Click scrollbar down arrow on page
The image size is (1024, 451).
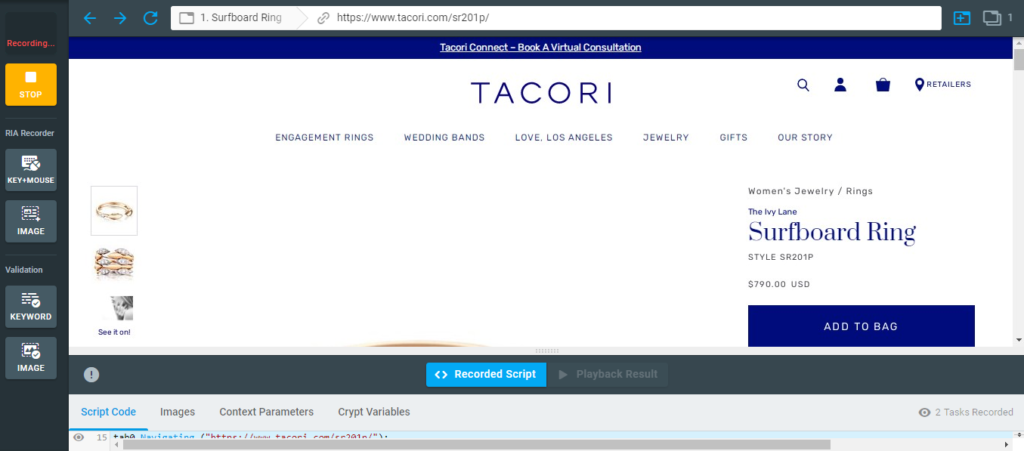pos(1019,340)
